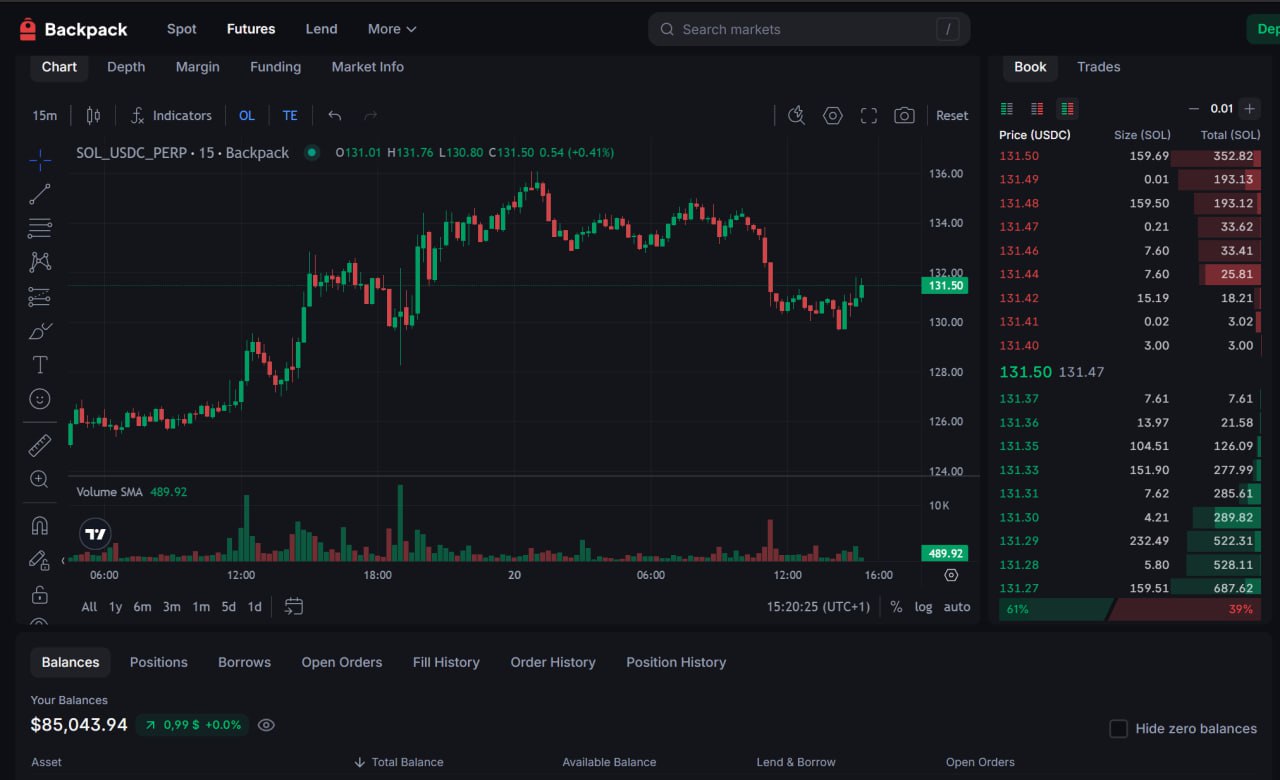Toggle stay in drawing mode
The width and height of the screenshot is (1280, 780).
40,560
